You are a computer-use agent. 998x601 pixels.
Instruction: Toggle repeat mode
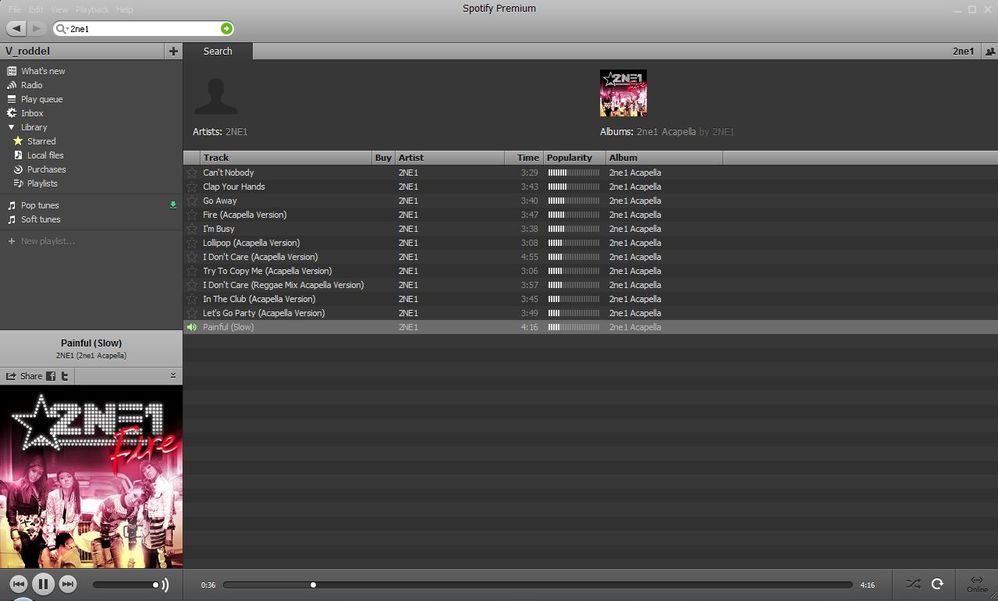tap(938, 584)
